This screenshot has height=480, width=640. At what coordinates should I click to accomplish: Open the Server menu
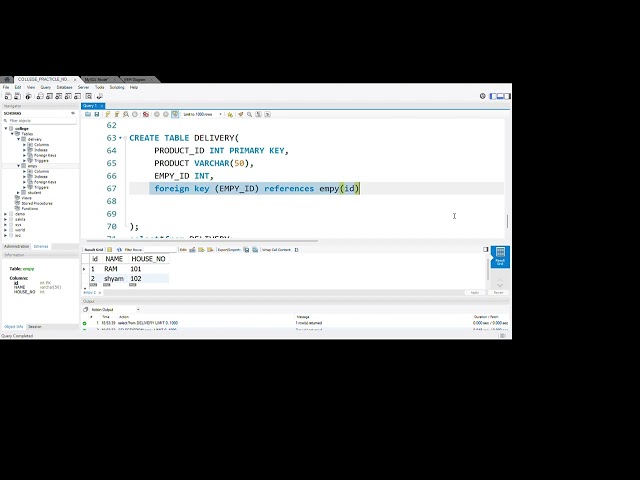click(83, 87)
